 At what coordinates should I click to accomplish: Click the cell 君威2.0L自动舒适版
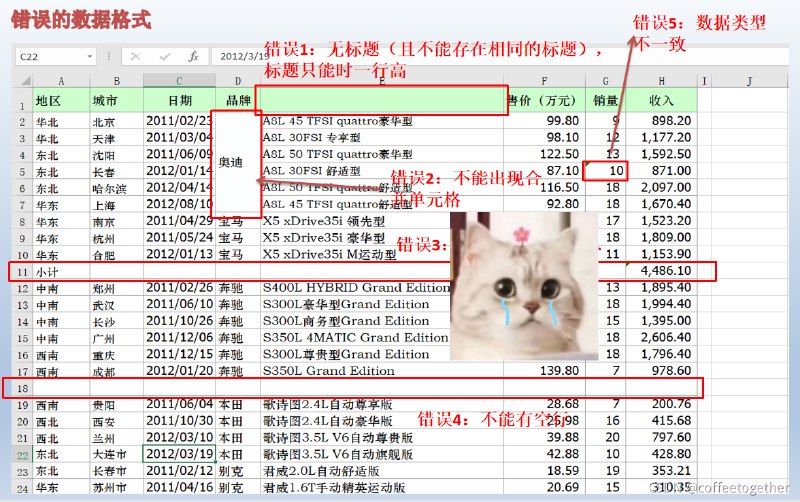point(382,471)
